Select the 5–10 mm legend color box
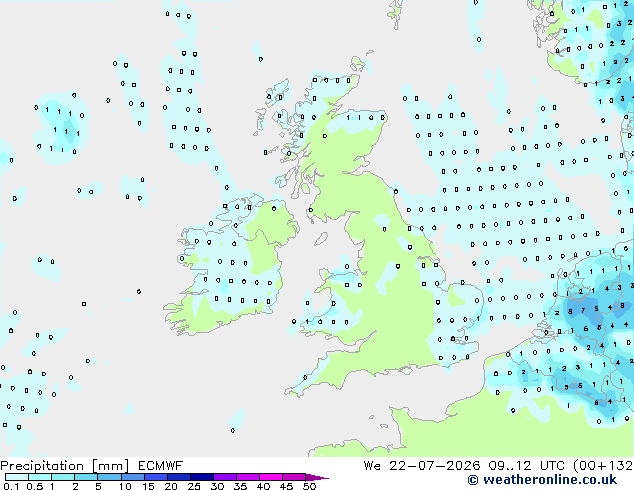The width and height of the screenshot is (634, 490). pos(109,477)
